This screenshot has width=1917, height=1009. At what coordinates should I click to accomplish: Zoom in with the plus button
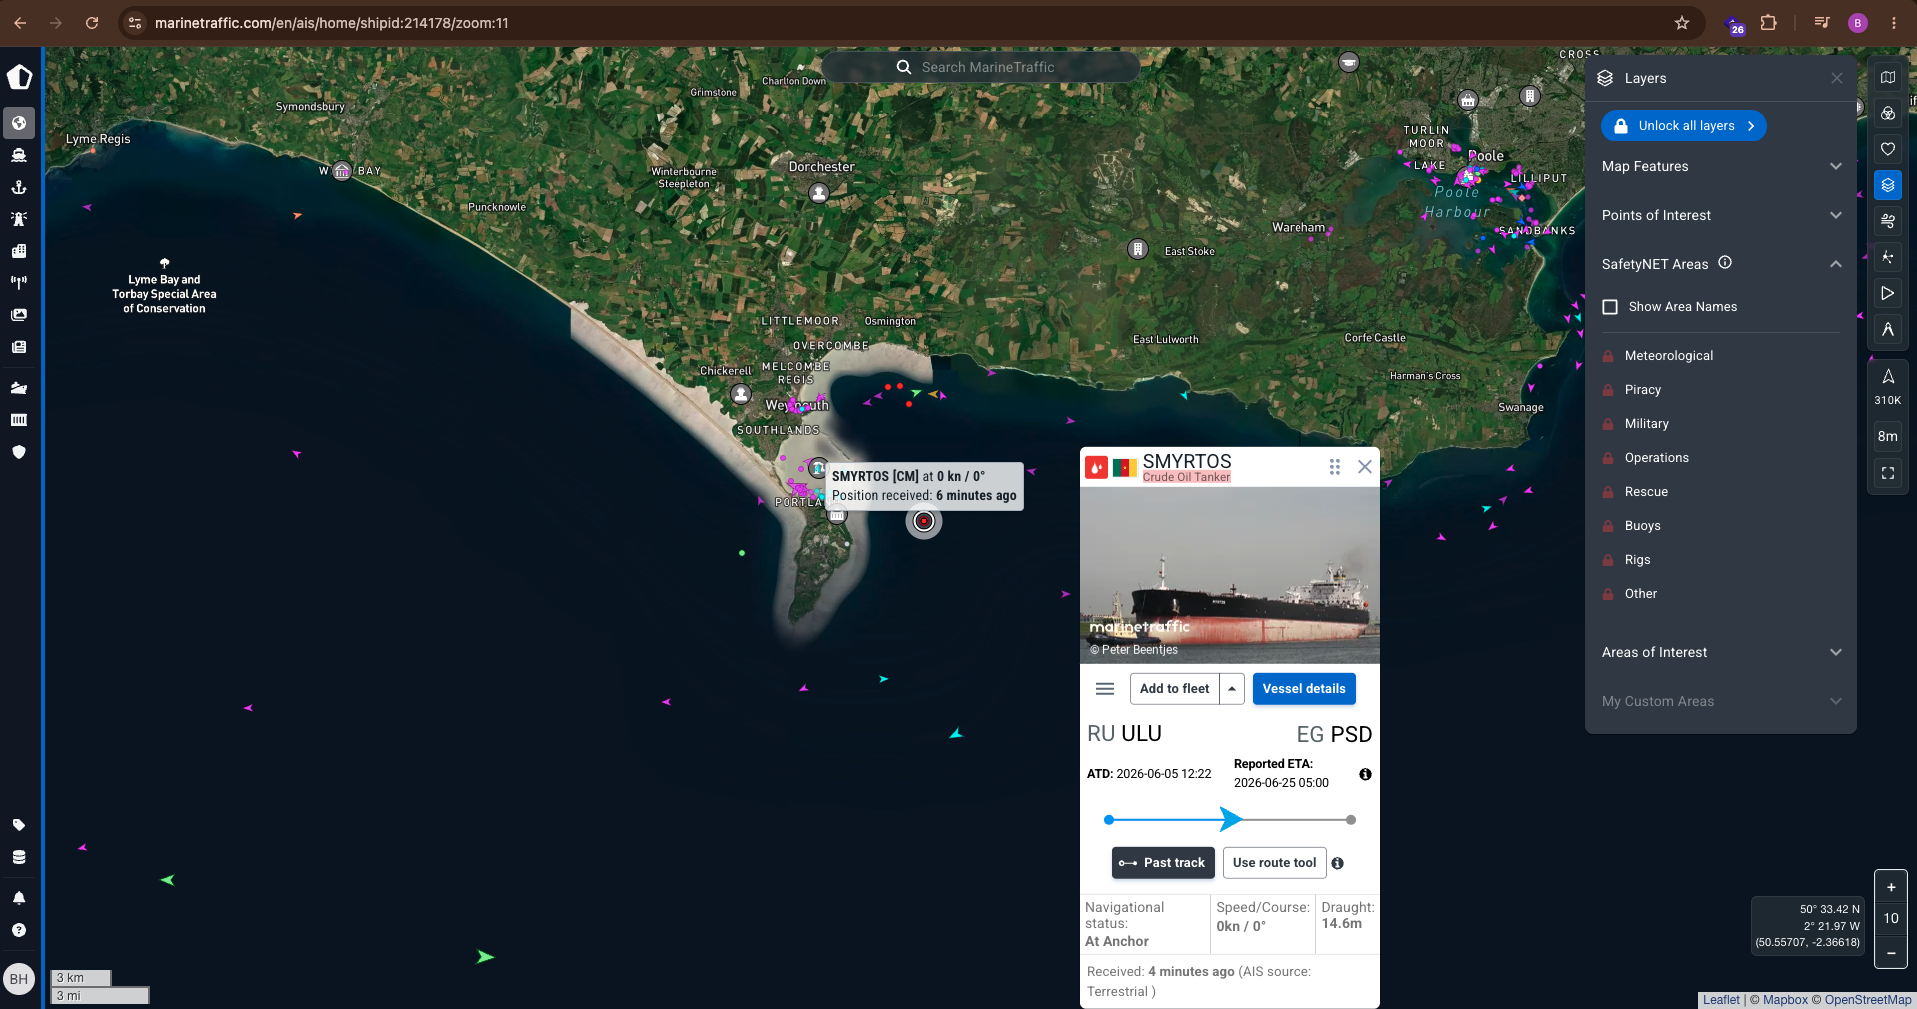click(1891, 887)
